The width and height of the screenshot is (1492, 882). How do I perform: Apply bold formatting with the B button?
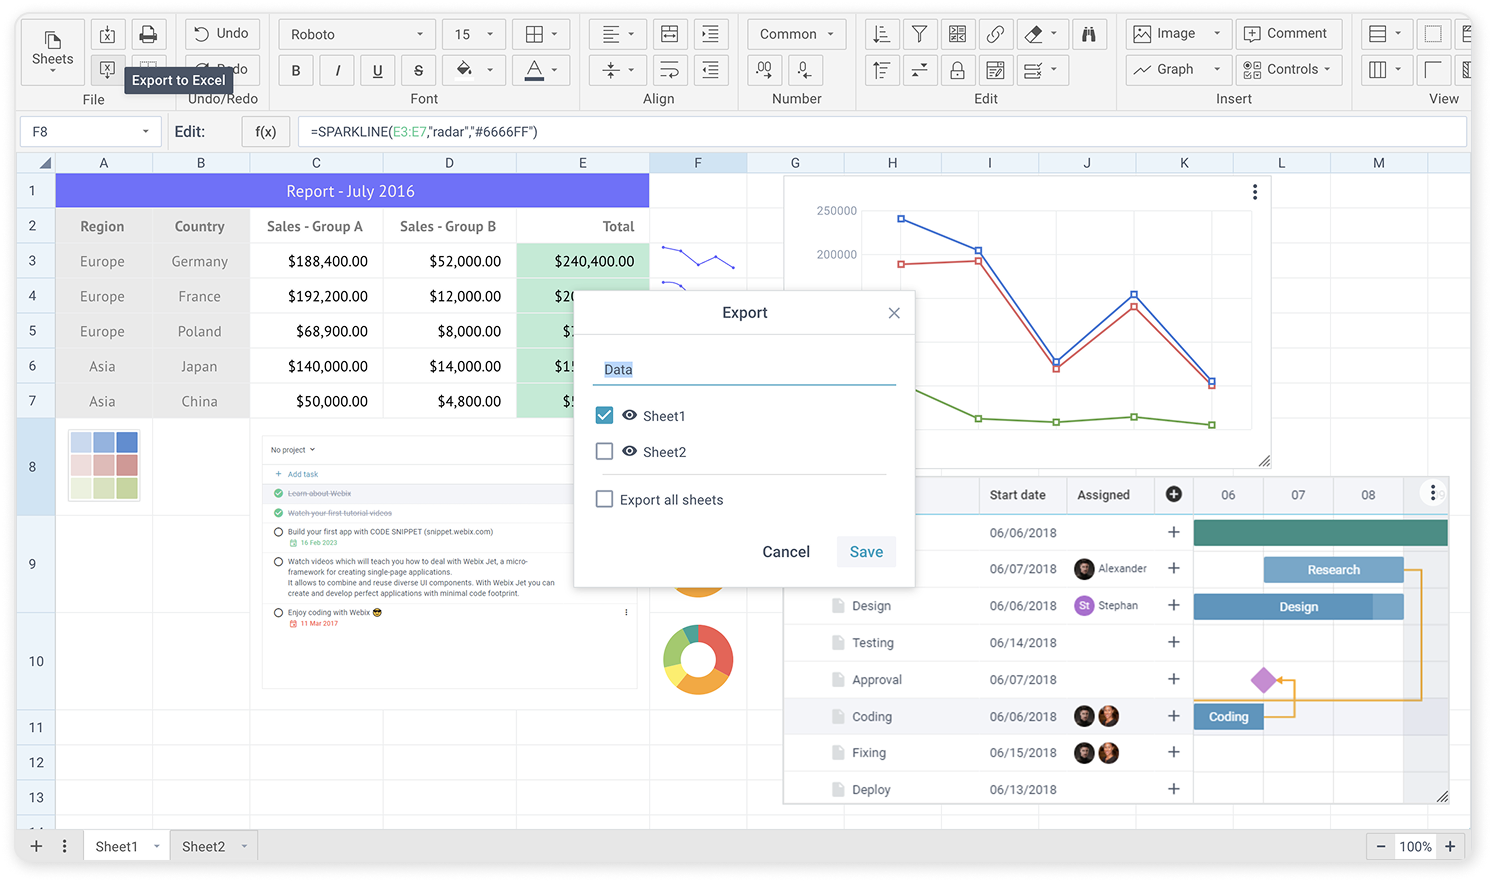pos(296,70)
